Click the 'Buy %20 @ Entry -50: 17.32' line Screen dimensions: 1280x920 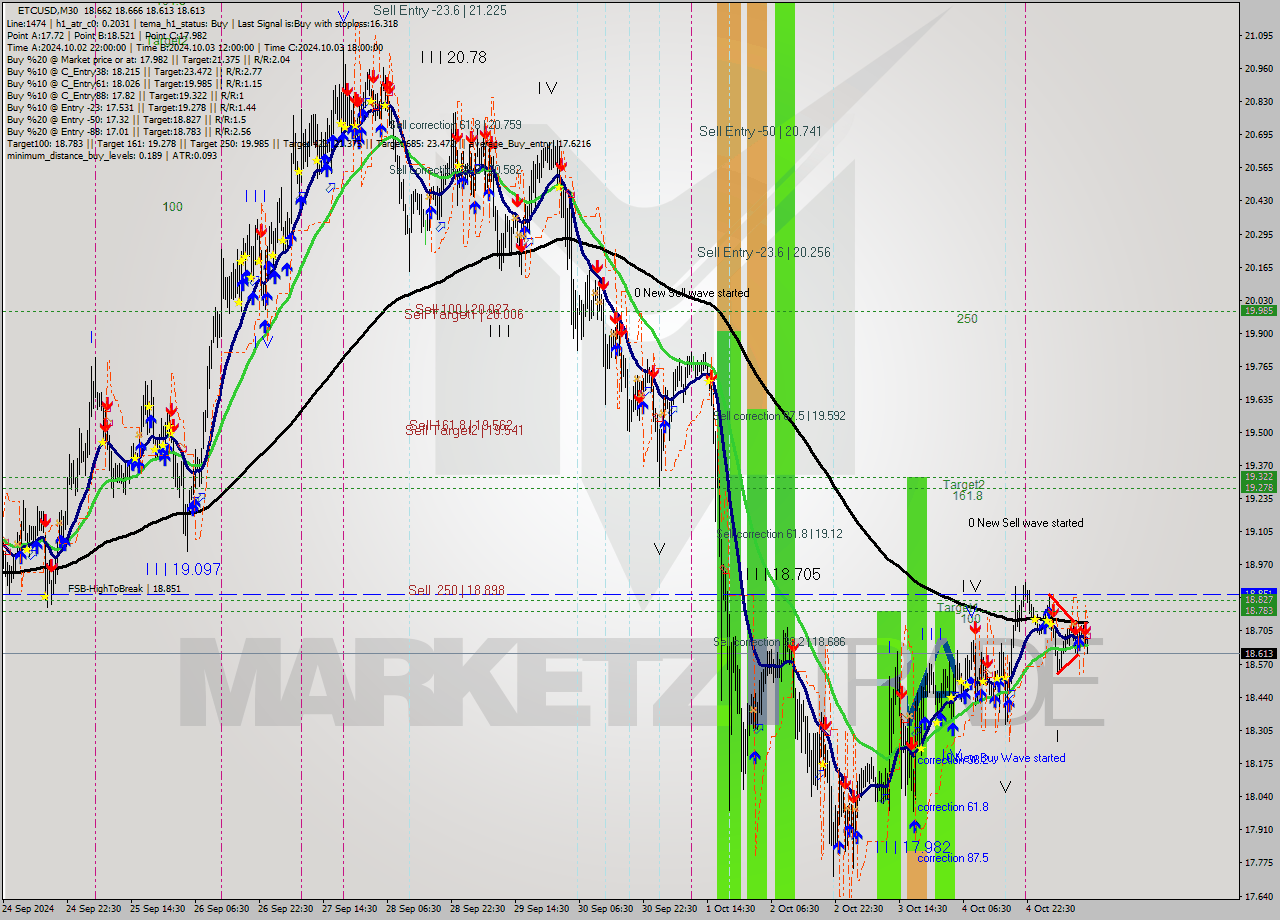pyautogui.click(x=126, y=119)
